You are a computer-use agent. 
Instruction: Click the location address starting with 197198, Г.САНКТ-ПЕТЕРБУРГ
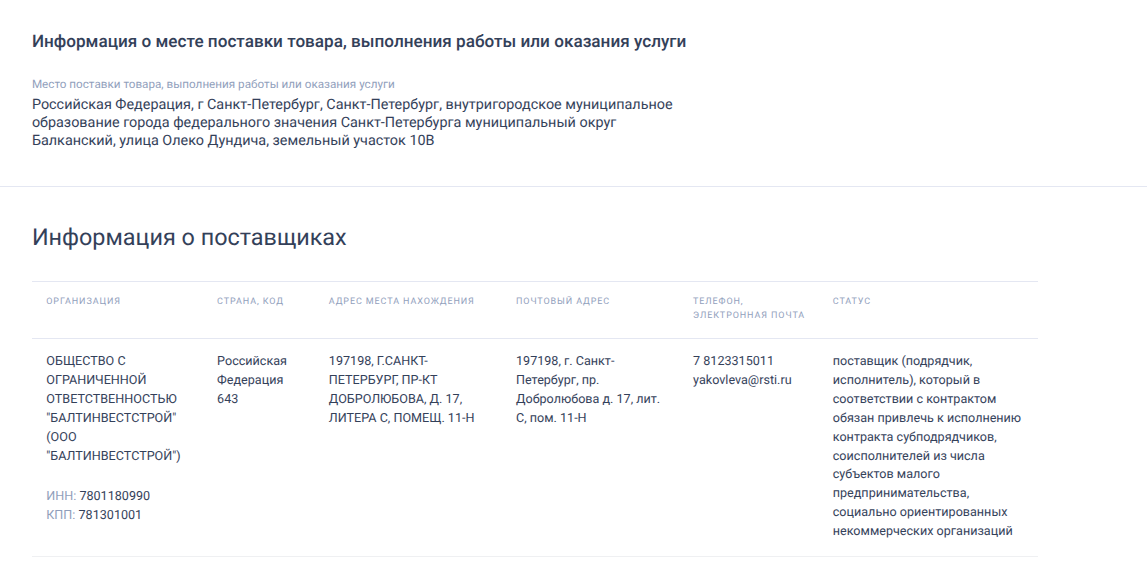pyautogui.click(x=401, y=389)
